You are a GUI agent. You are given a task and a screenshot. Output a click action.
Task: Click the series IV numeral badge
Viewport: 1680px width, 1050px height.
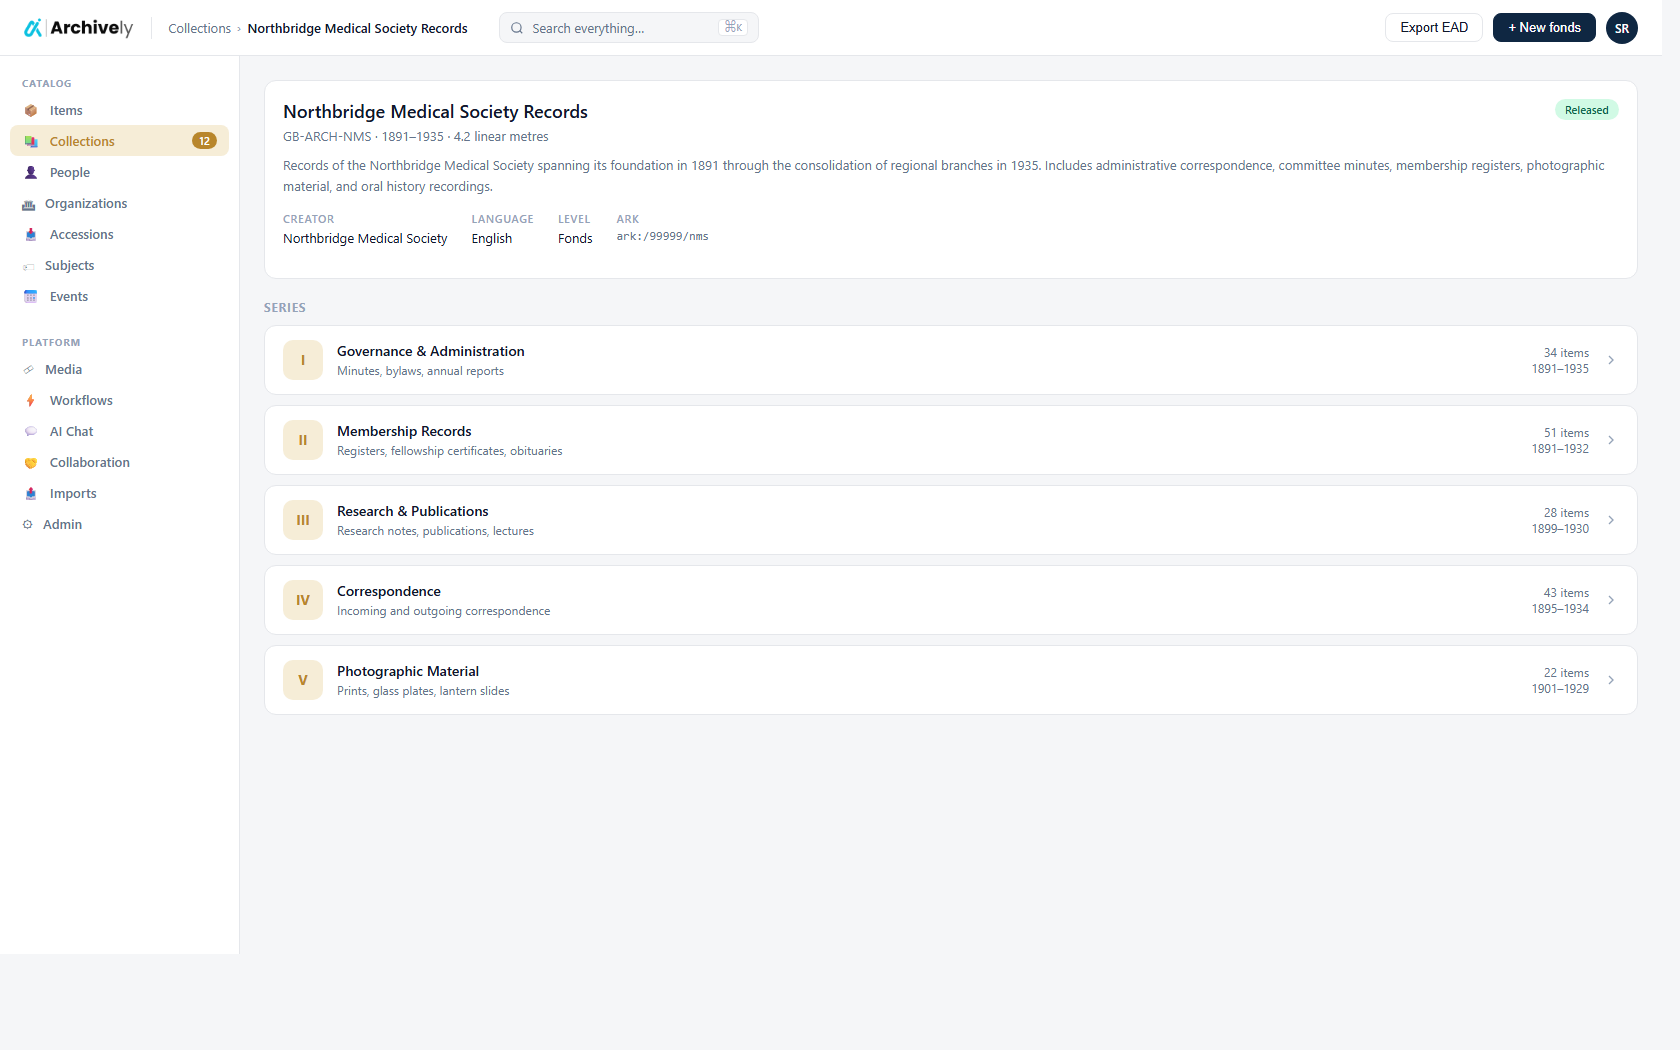303,600
